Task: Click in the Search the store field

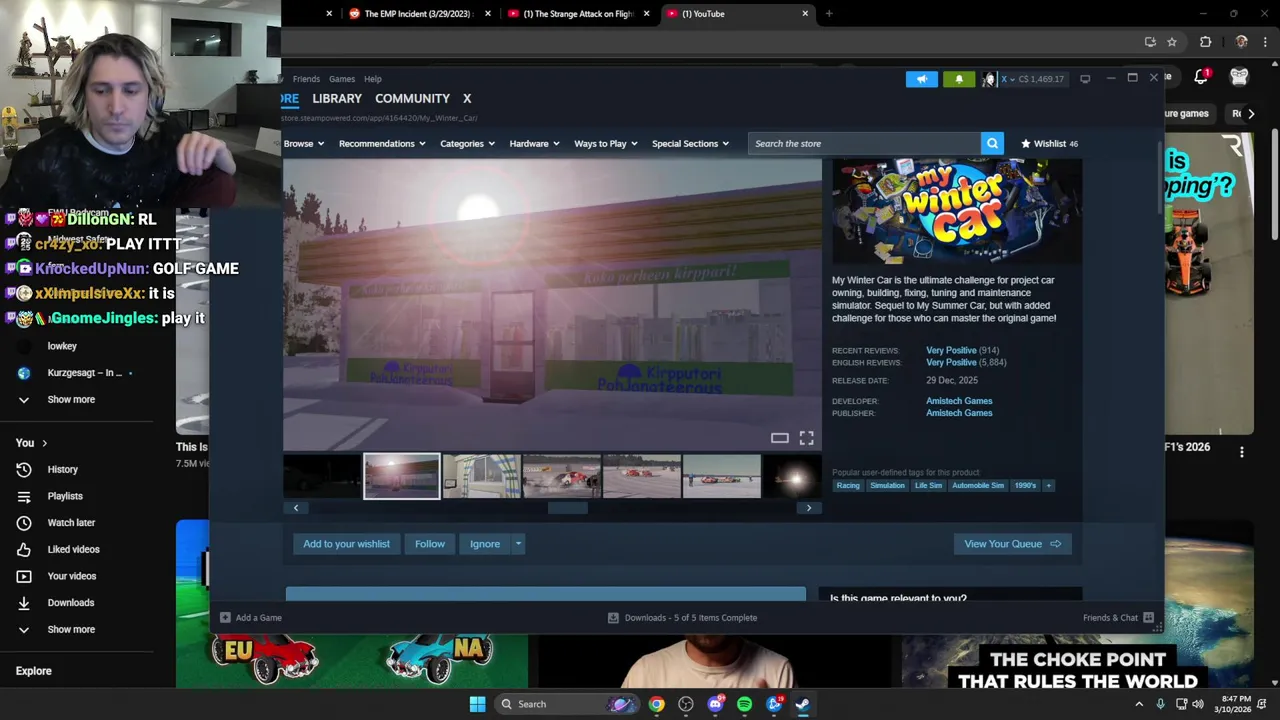Action: tap(865, 144)
